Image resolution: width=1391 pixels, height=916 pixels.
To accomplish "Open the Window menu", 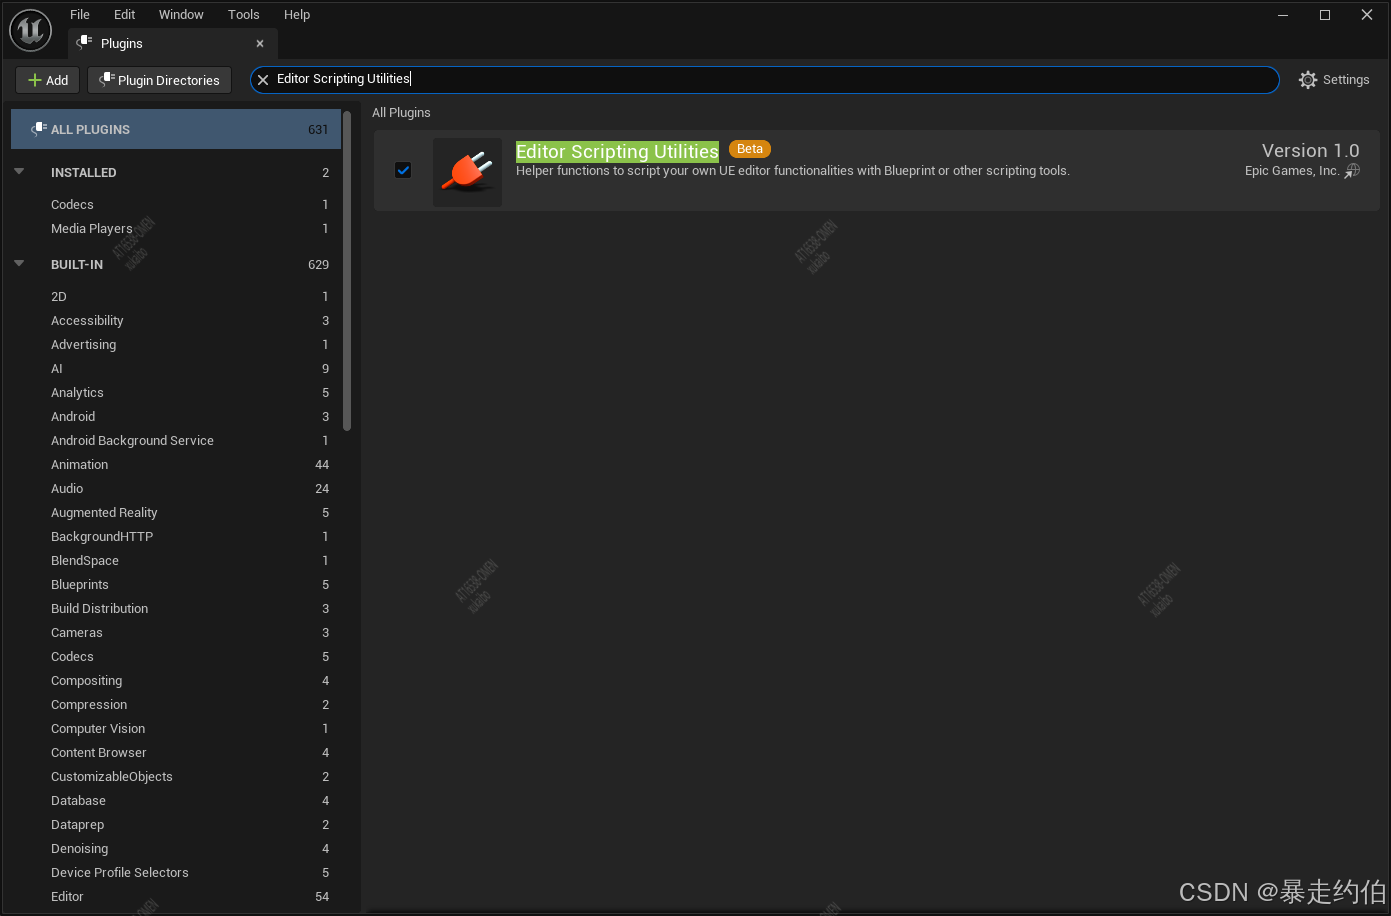I will 181,14.
